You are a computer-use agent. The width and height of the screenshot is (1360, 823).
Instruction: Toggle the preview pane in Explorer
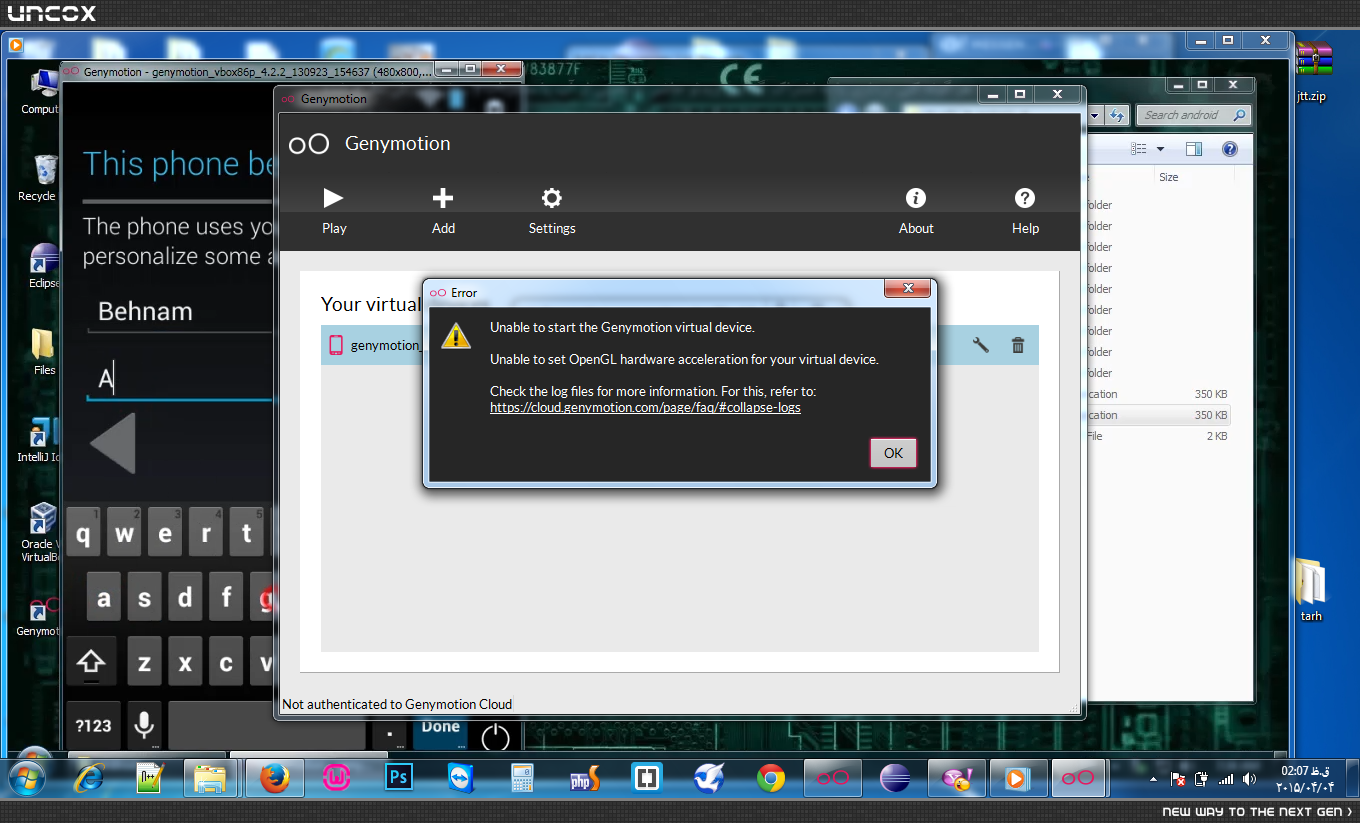point(1193,149)
